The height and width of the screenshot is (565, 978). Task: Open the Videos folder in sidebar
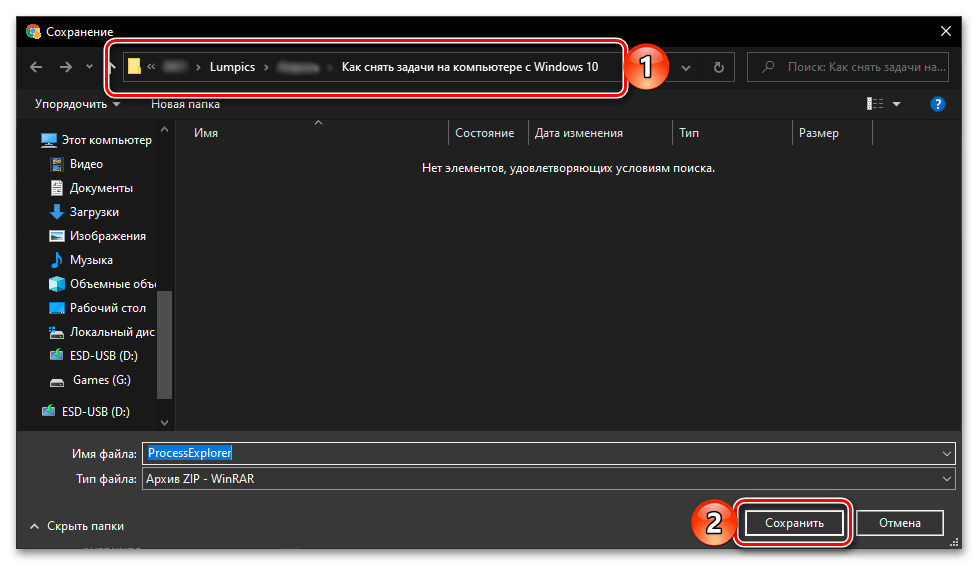click(x=86, y=164)
